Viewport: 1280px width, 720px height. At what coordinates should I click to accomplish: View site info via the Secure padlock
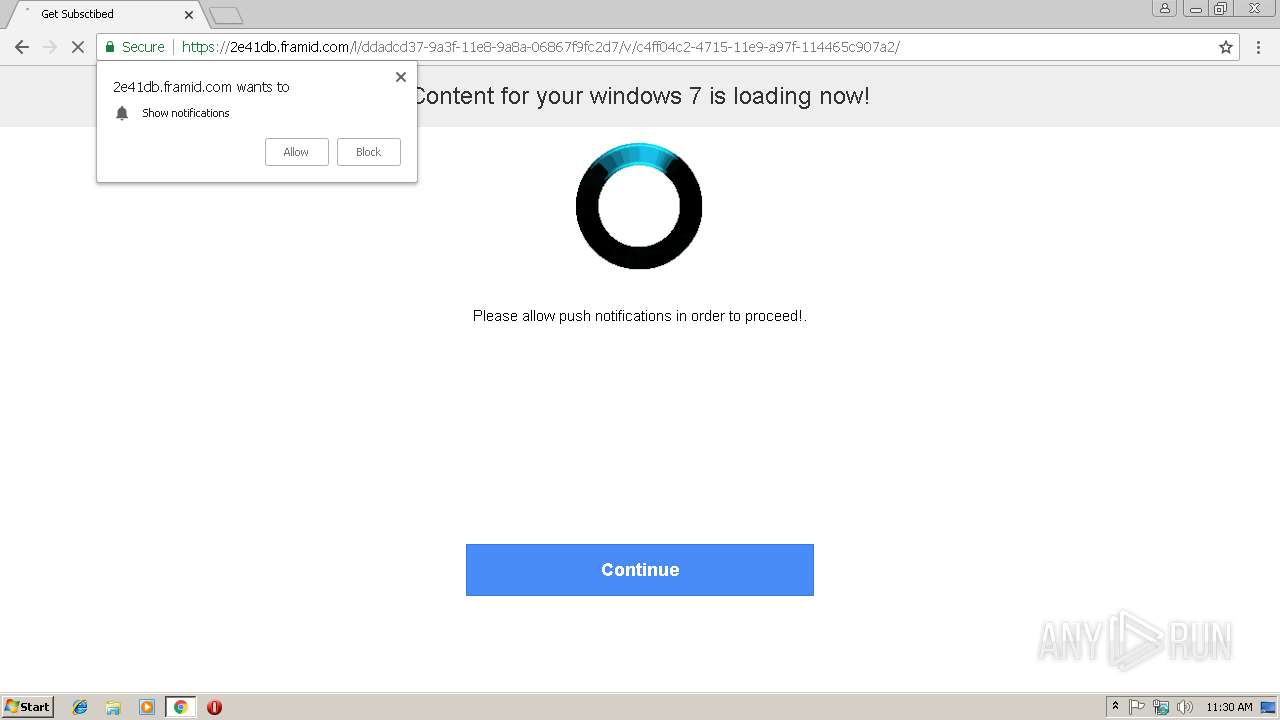click(x=135, y=47)
